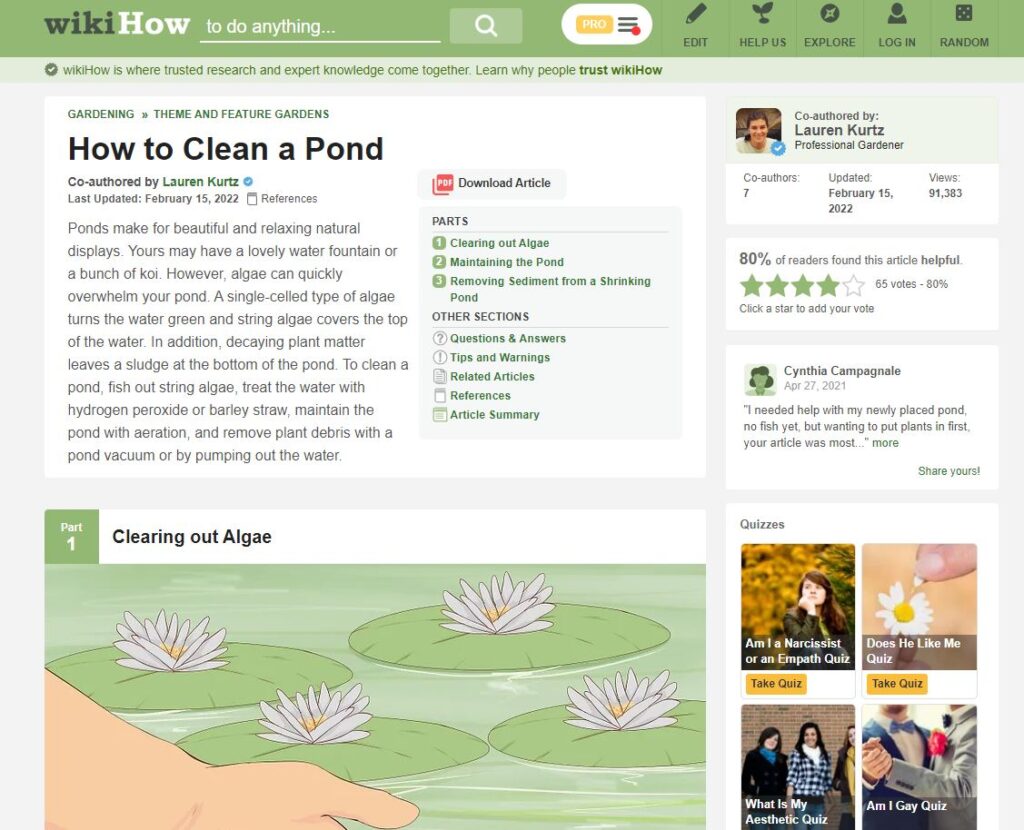Image resolution: width=1024 pixels, height=830 pixels.
Task: Rate the article five stars
Action: click(x=853, y=285)
